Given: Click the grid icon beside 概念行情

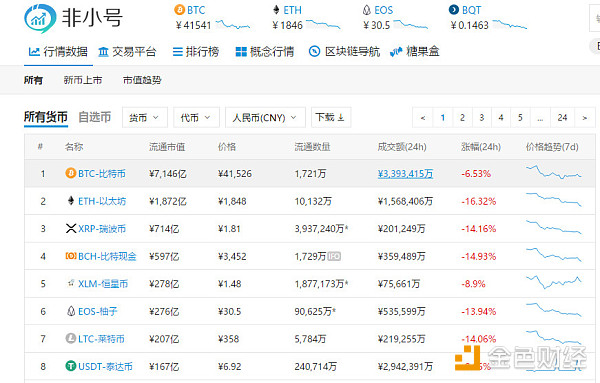Looking at the screenshot, I should click(x=241, y=52).
